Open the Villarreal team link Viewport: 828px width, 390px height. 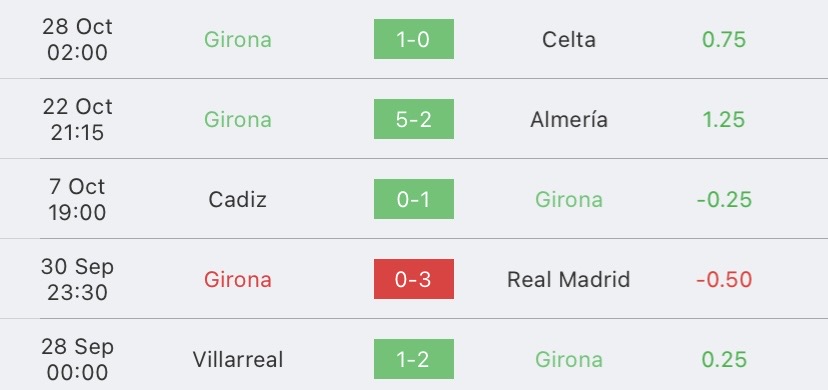point(238,360)
